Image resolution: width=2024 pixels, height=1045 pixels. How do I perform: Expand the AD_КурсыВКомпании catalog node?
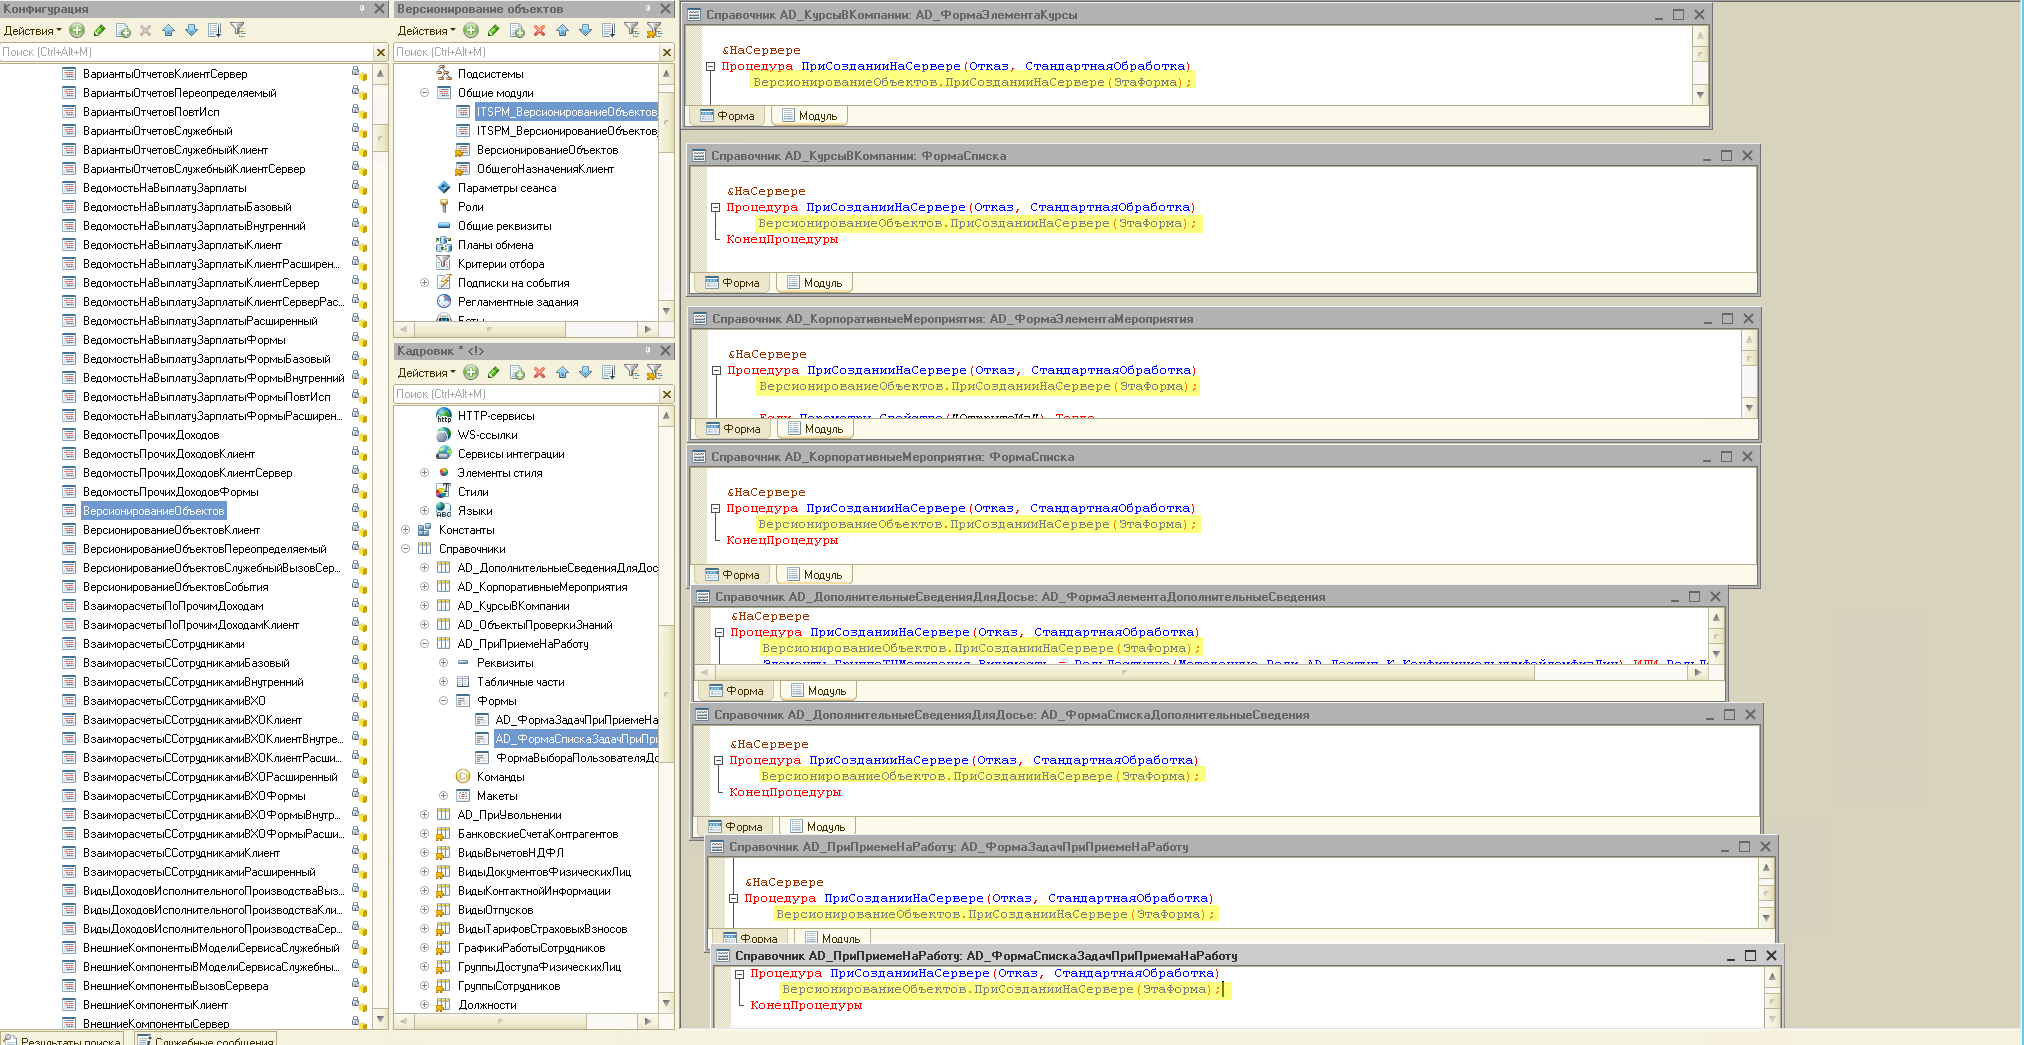tap(424, 606)
